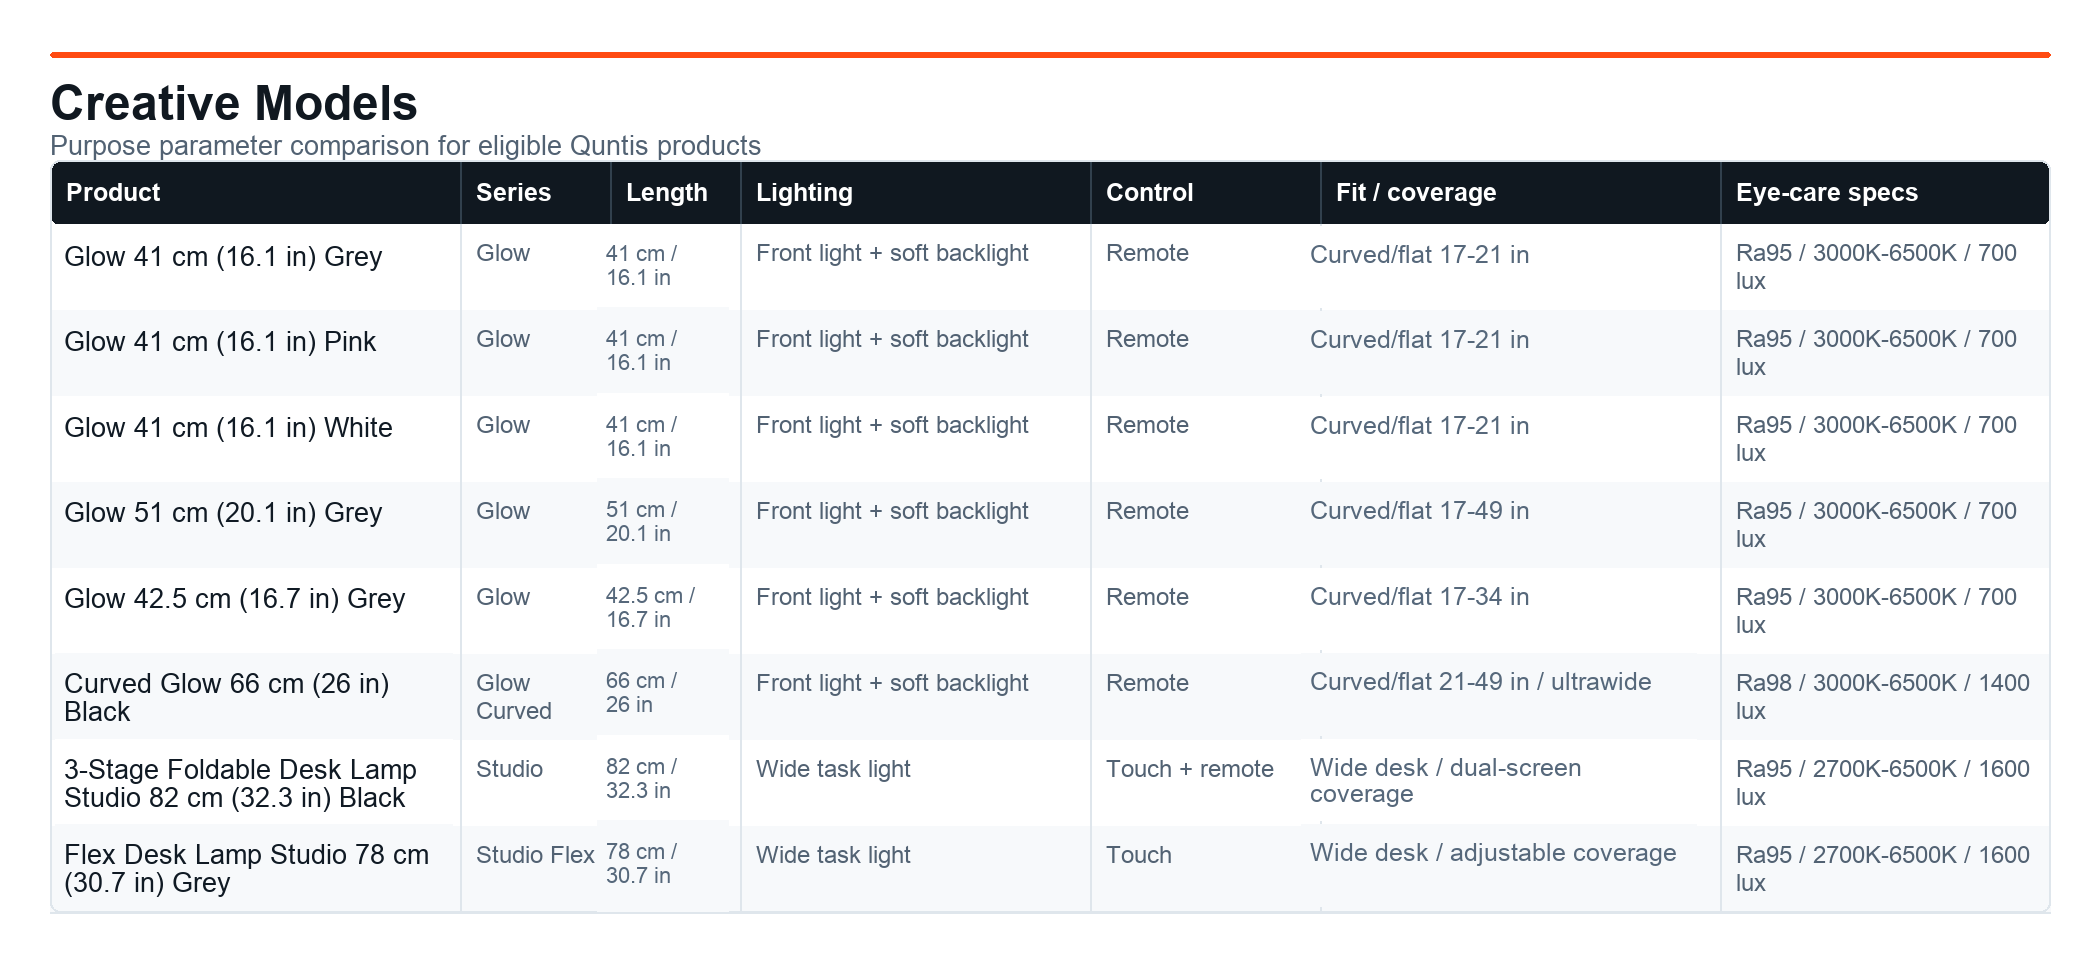Click Studio series cell of 3-Stage lamp

coord(509,769)
